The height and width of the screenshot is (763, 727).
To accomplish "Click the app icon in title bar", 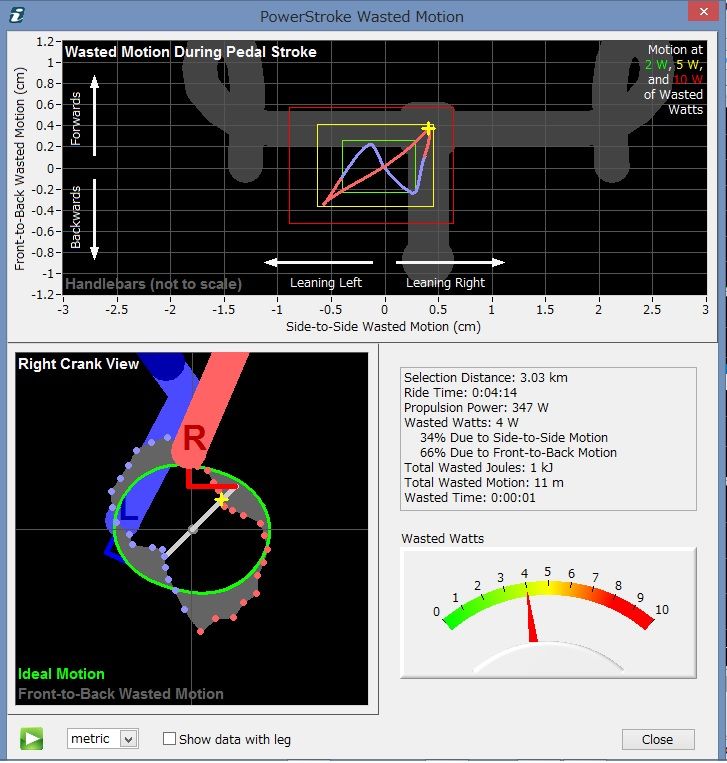I will [17, 16].
